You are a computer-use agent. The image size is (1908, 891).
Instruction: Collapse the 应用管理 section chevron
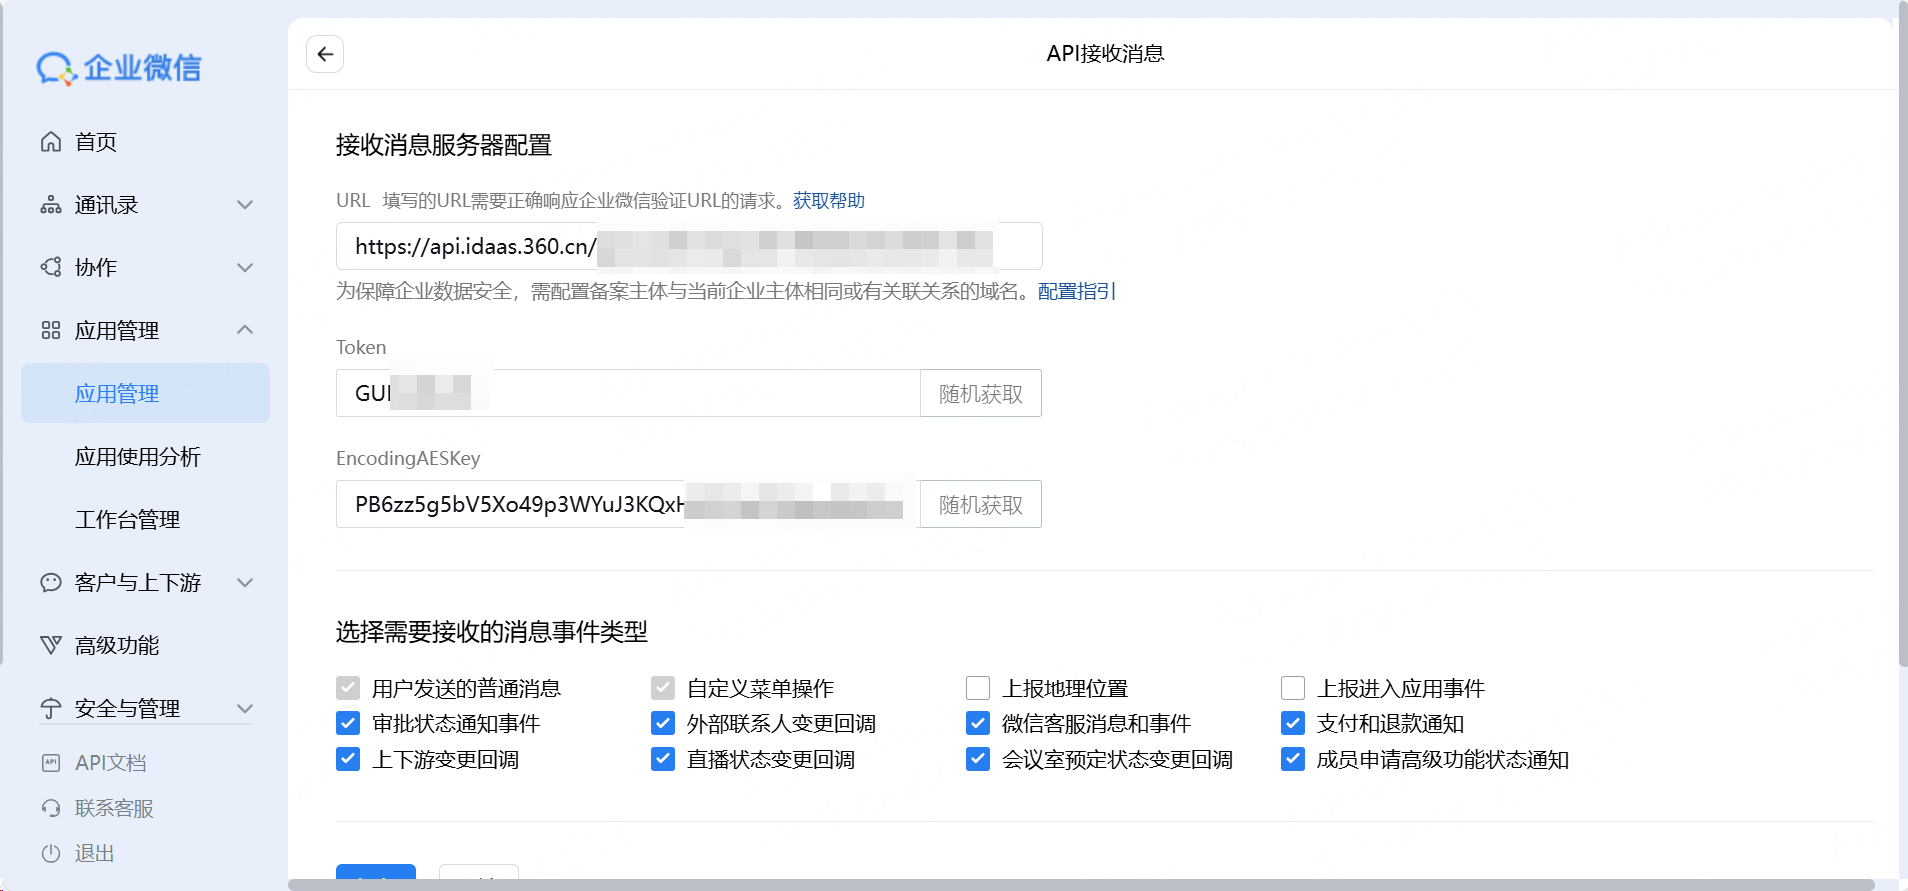tap(245, 330)
